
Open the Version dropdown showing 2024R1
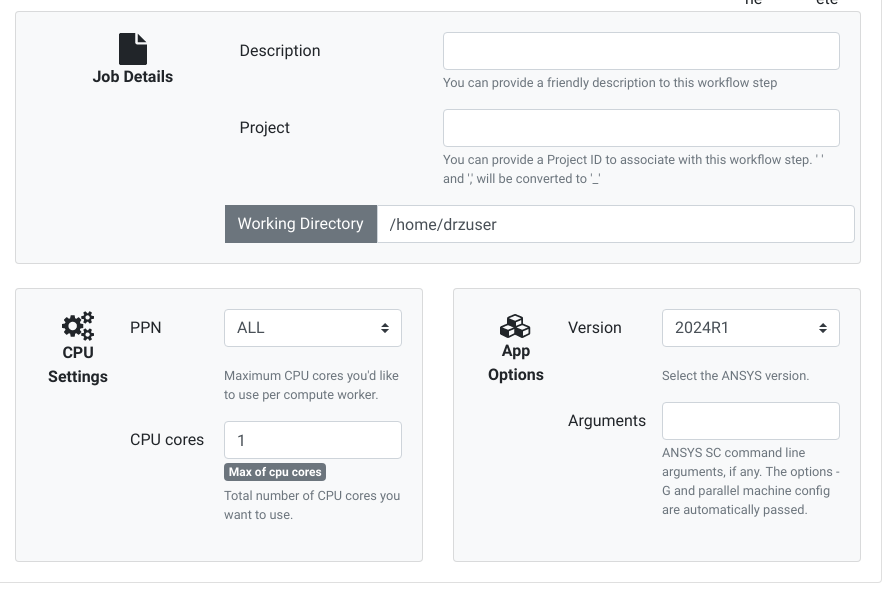751,328
